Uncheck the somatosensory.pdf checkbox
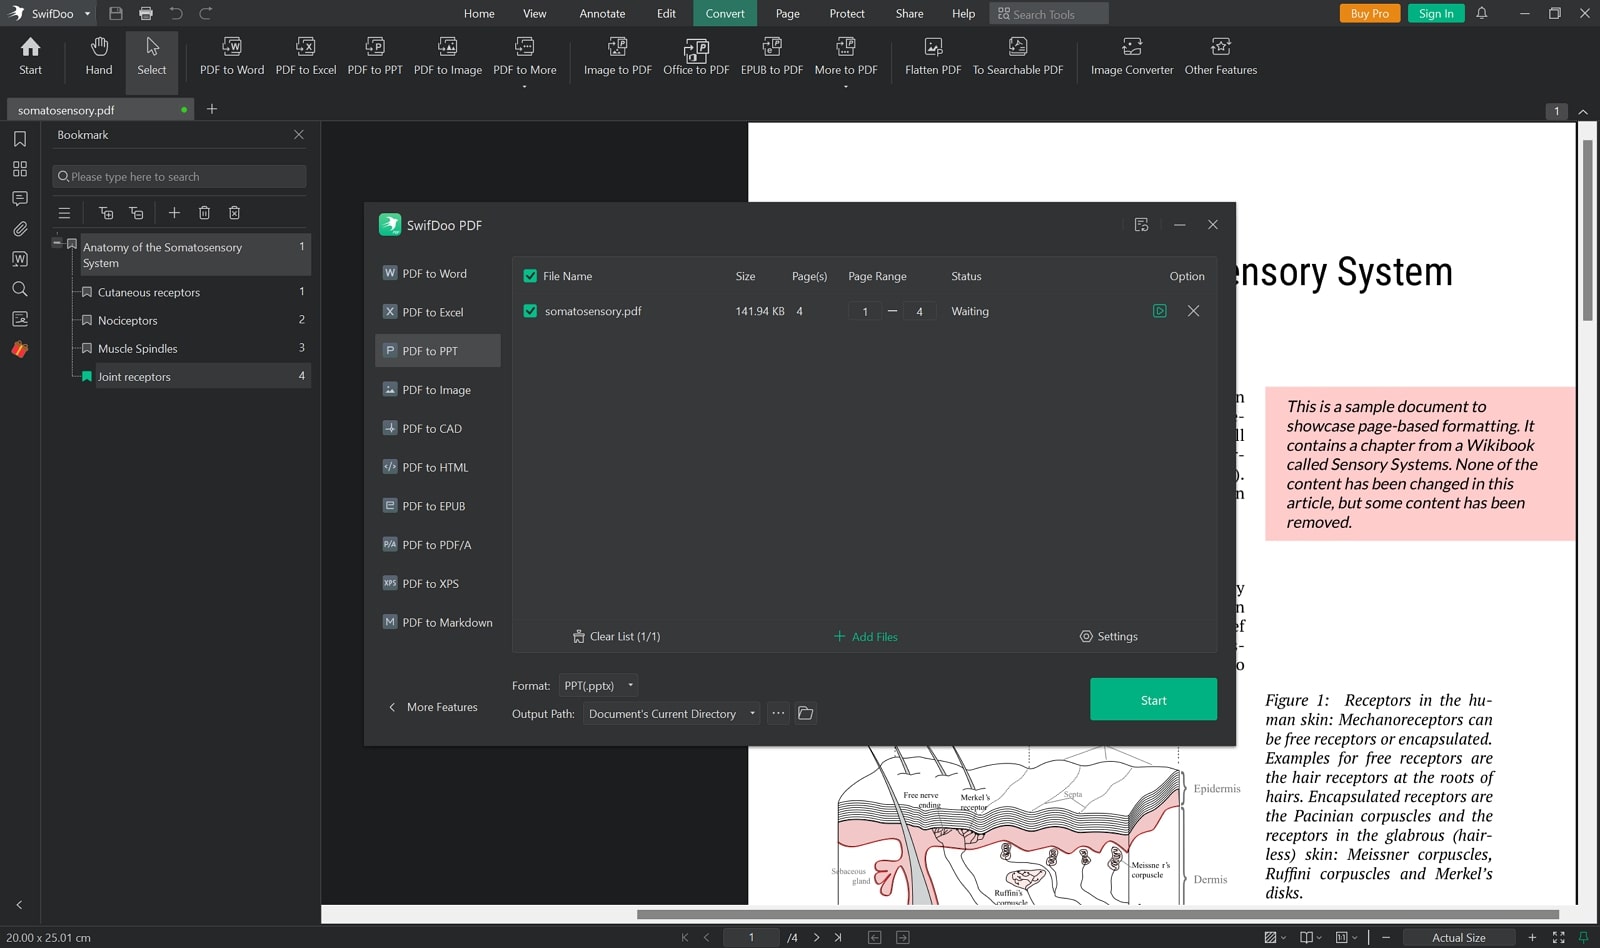 530,311
